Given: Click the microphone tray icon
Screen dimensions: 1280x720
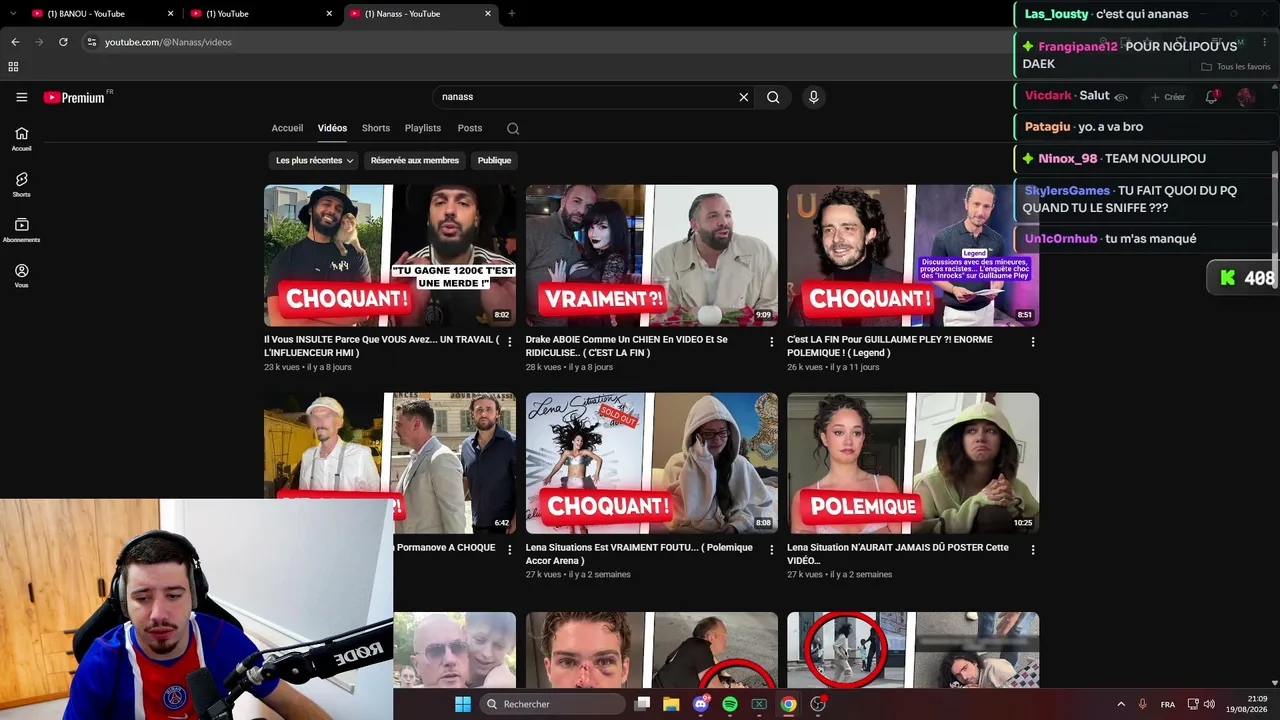Looking at the screenshot, I should (1142, 704).
